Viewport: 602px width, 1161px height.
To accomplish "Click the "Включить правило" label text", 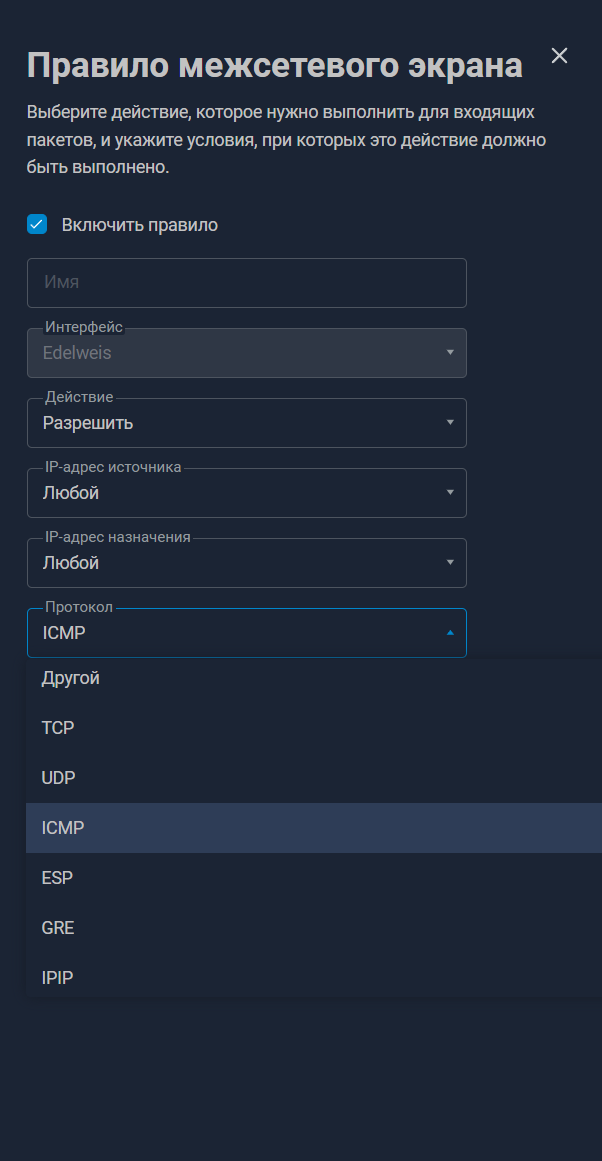I will click(140, 225).
